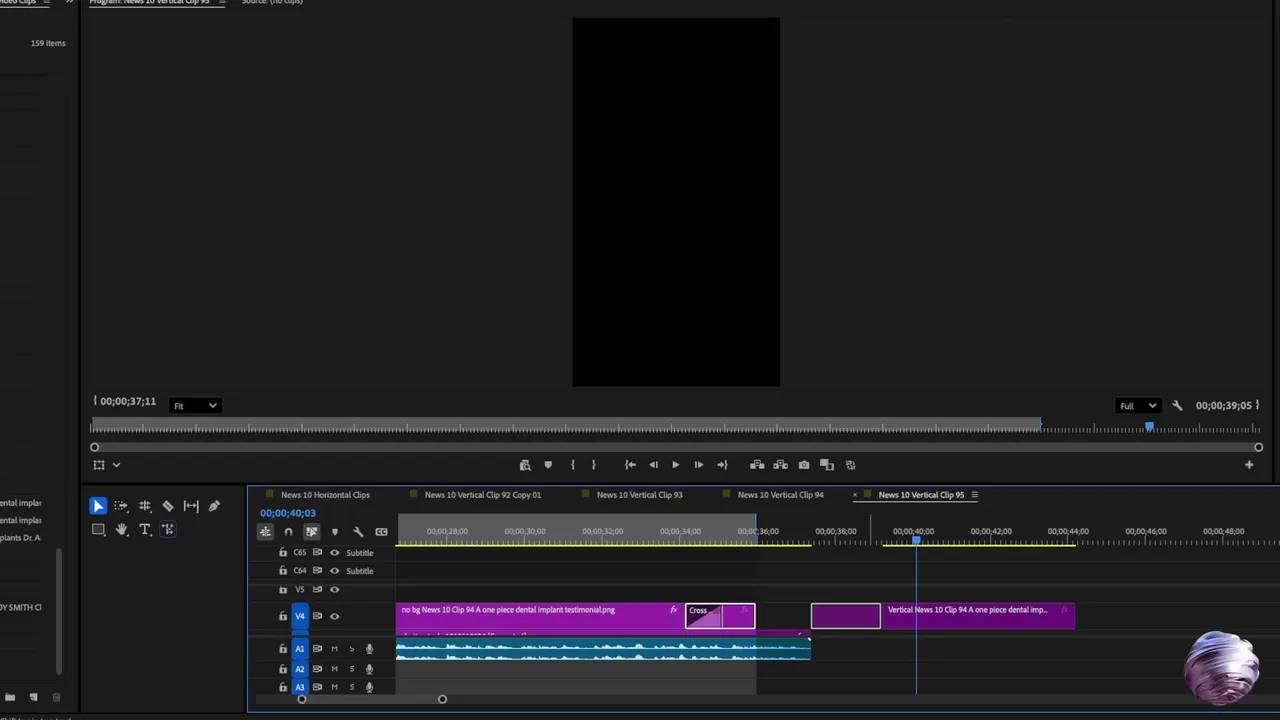Open News 10 Vertical Clip 95 panel menu
This screenshot has width=1280, height=720.
click(974, 495)
